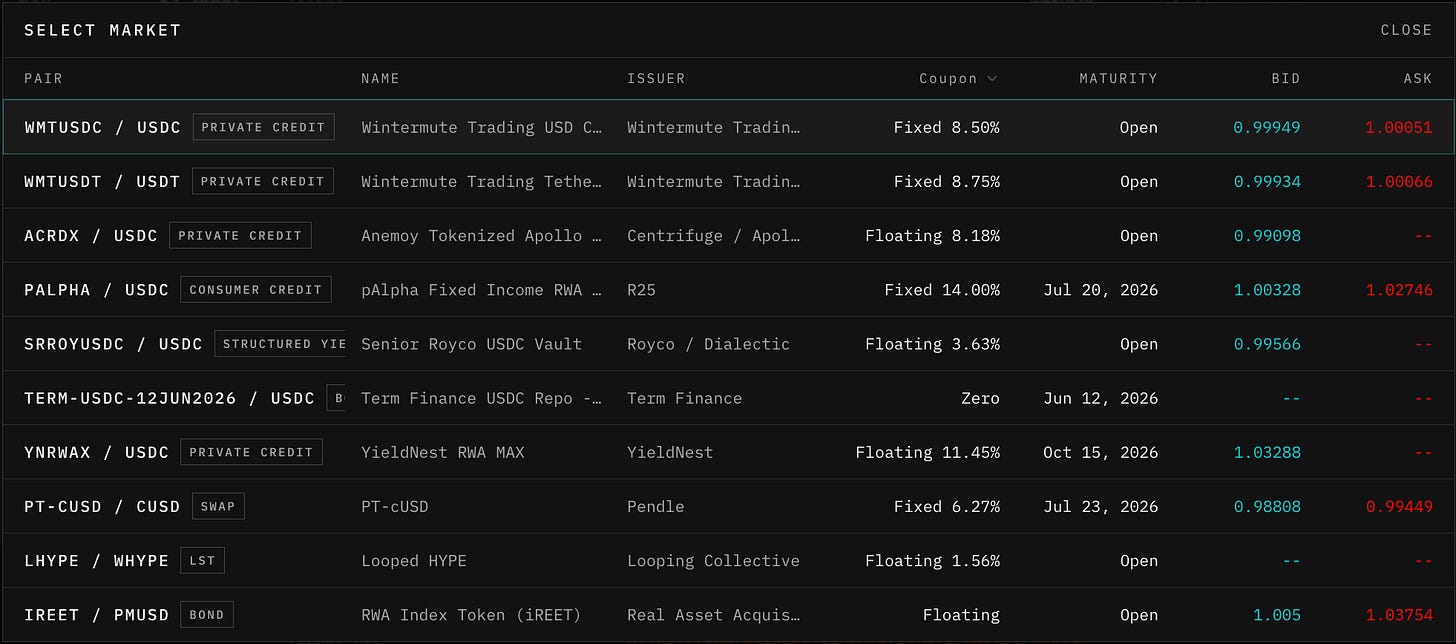Click maturity Jun 12, 2026
The height and width of the screenshot is (644, 1456).
(x=1100, y=398)
